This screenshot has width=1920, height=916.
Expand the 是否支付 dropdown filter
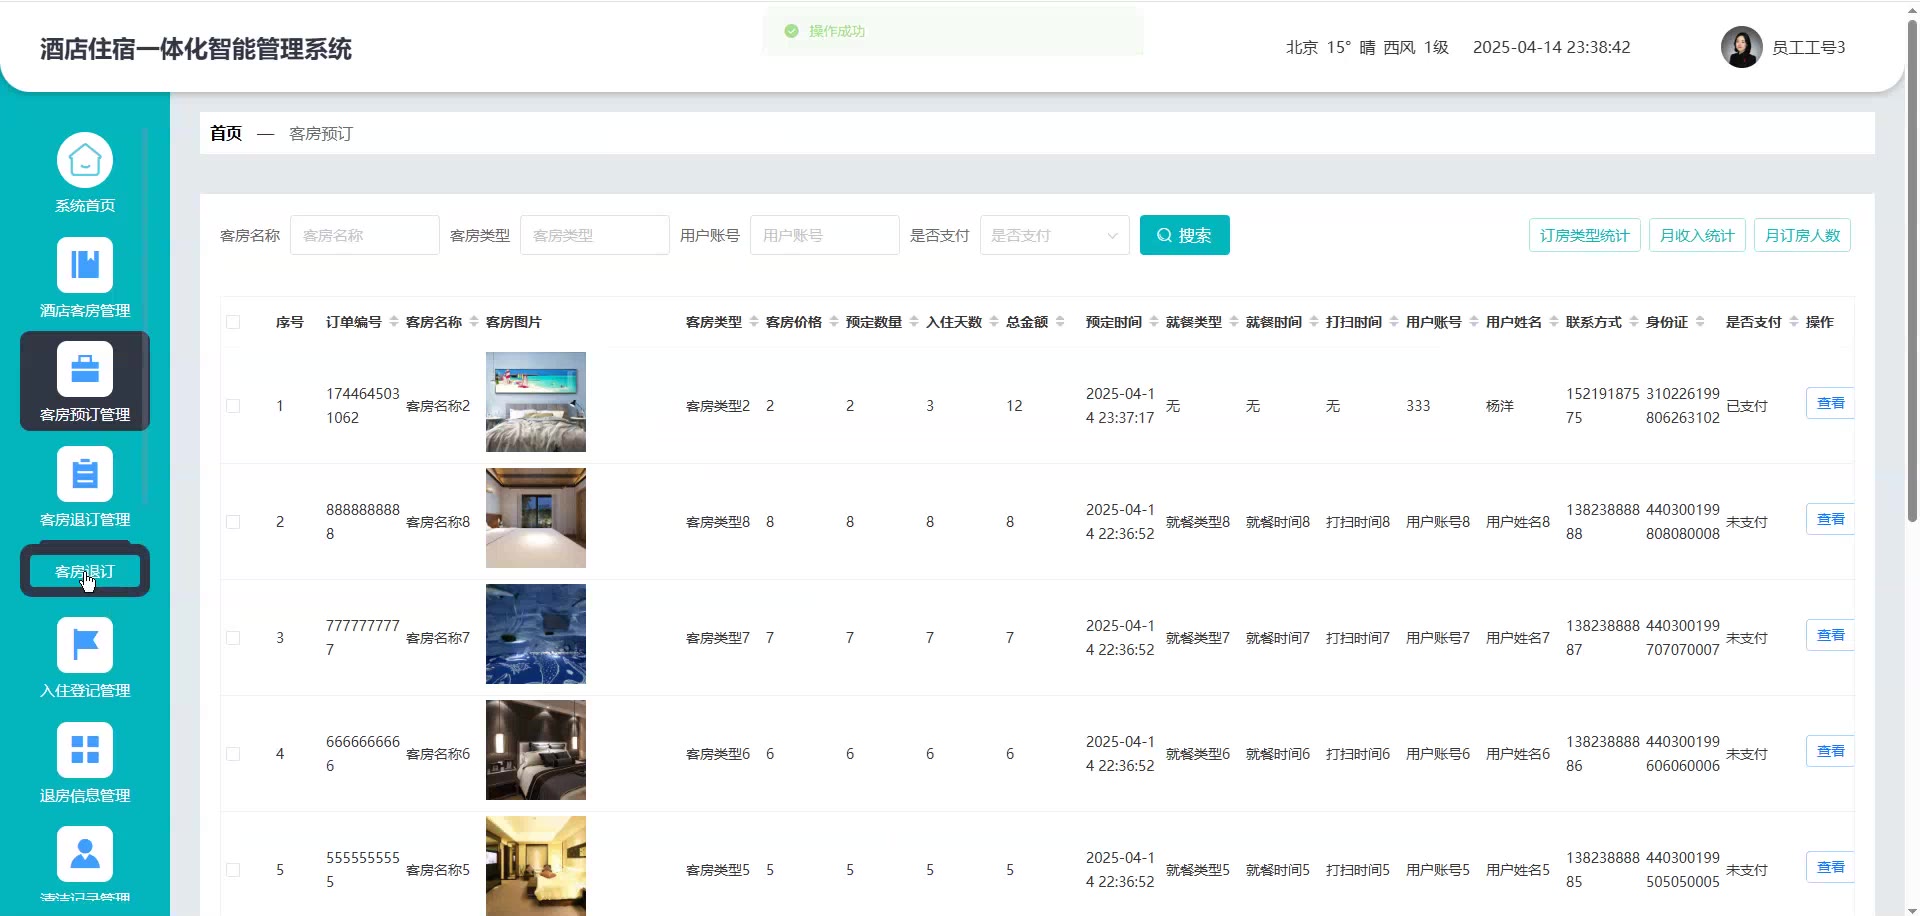click(x=1054, y=235)
